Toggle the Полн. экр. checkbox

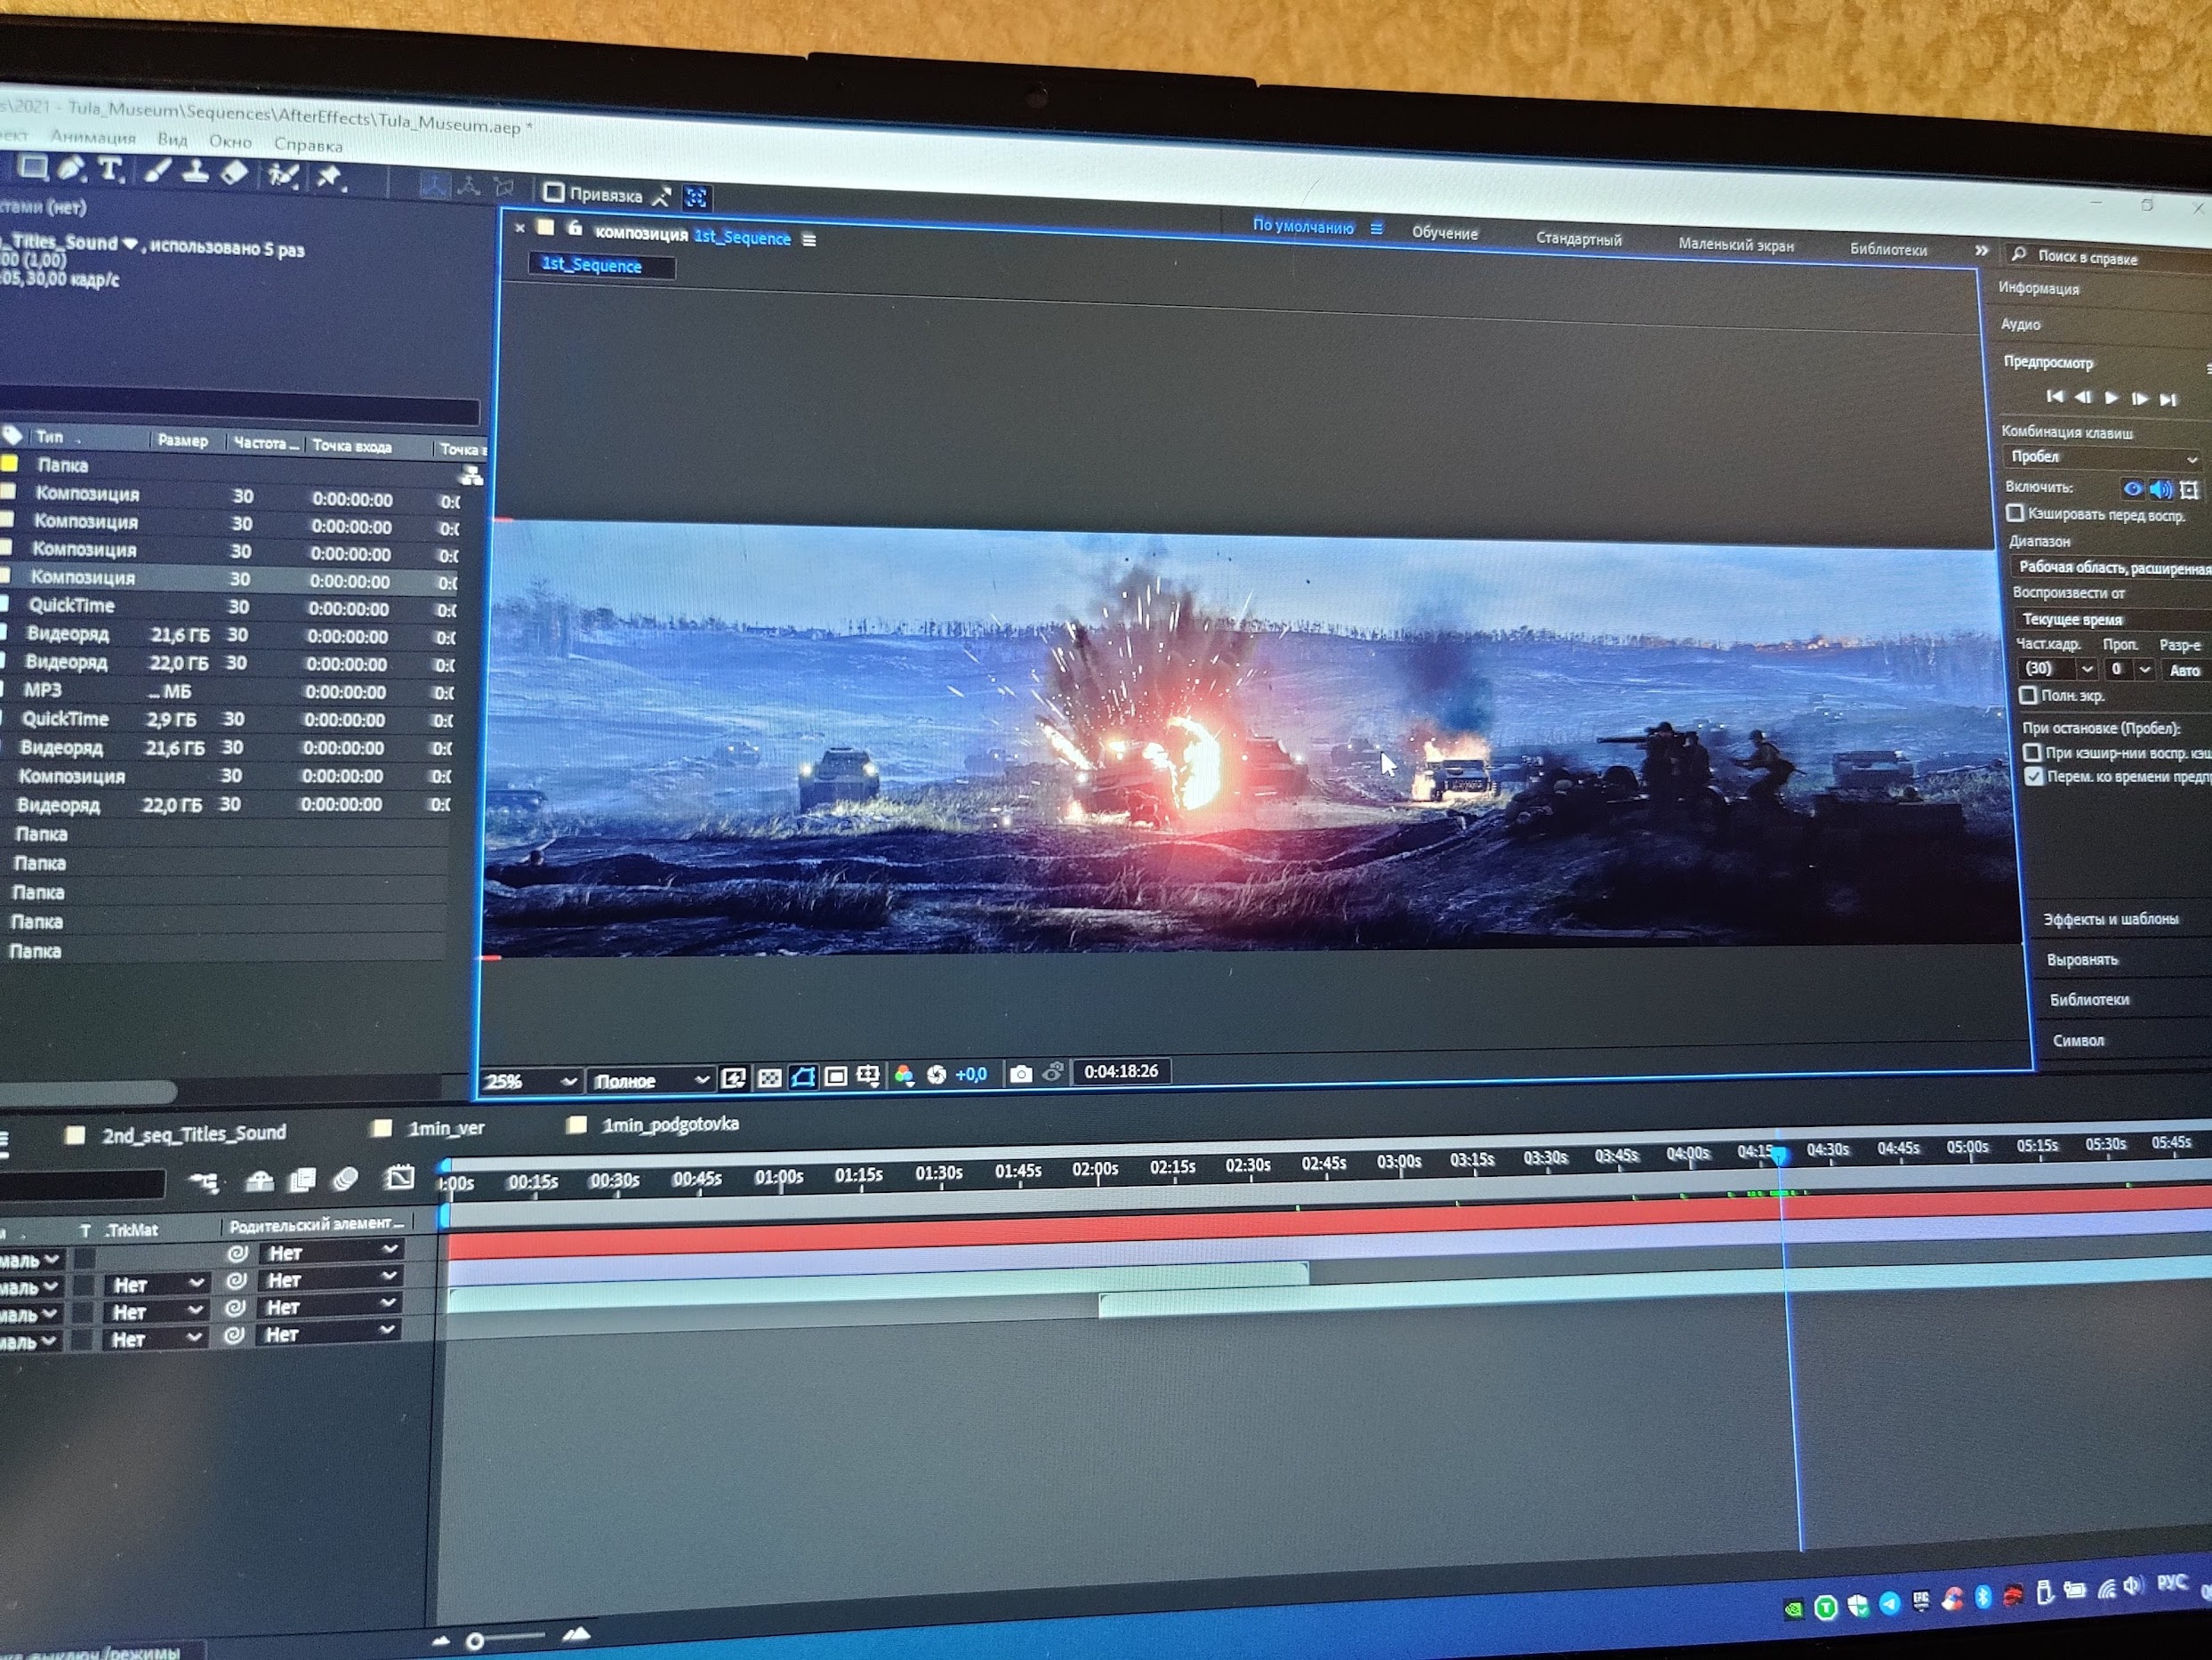coord(2028,694)
